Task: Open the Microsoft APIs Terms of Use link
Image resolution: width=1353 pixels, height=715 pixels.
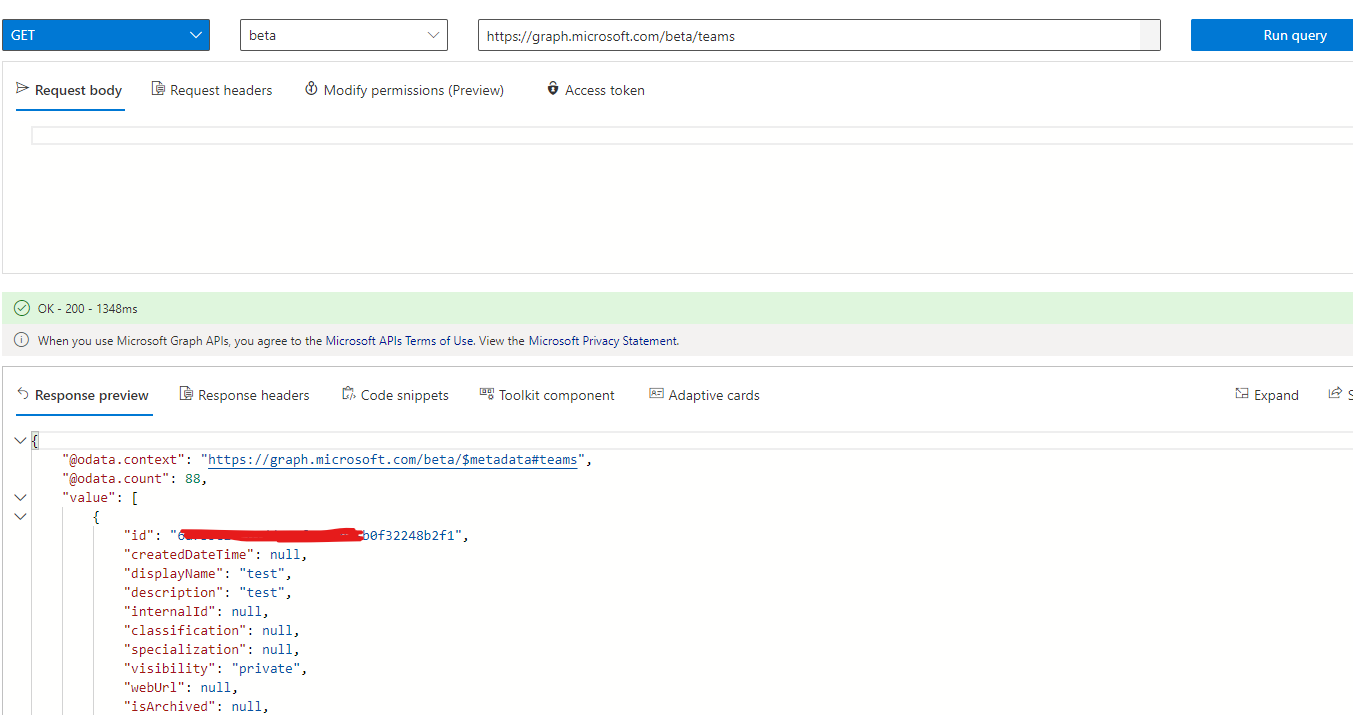Action: point(400,341)
